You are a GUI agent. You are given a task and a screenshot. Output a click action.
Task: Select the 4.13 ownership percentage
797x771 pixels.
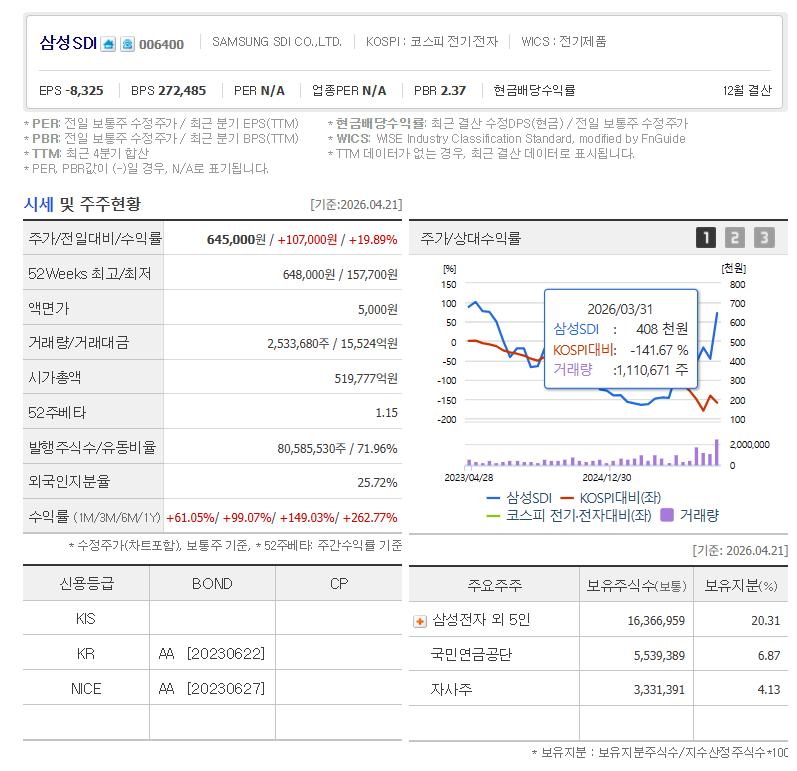[x=769, y=690]
